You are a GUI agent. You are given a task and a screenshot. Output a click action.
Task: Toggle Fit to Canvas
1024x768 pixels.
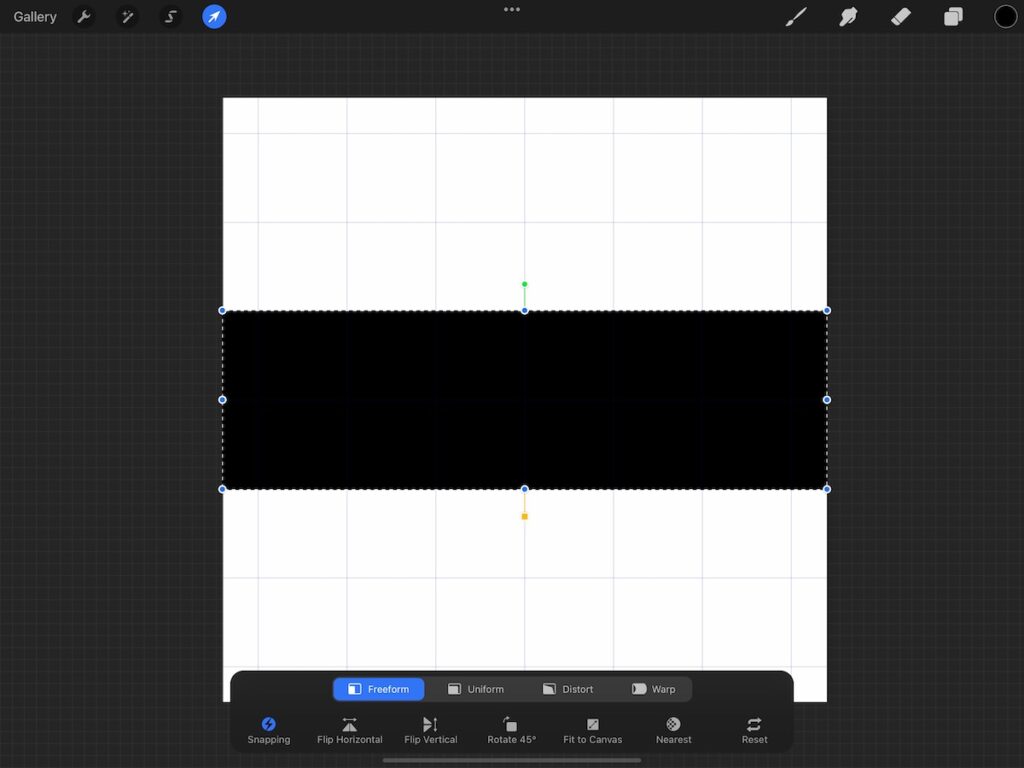point(591,729)
